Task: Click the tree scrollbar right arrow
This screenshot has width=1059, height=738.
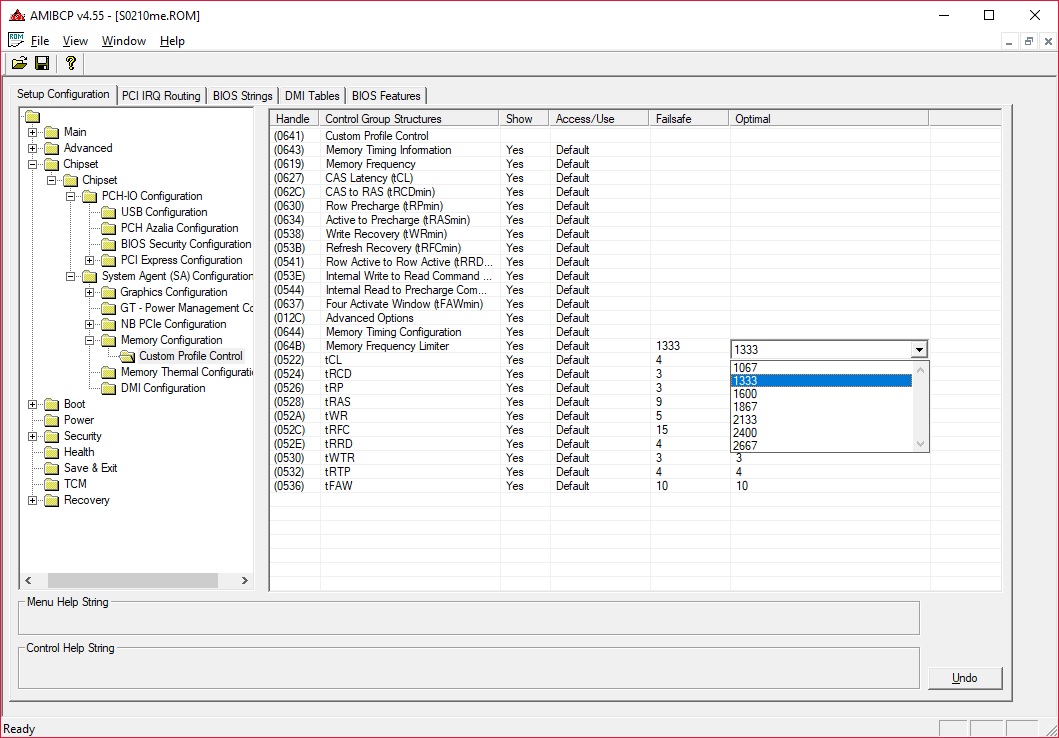Action: coord(244,580)
